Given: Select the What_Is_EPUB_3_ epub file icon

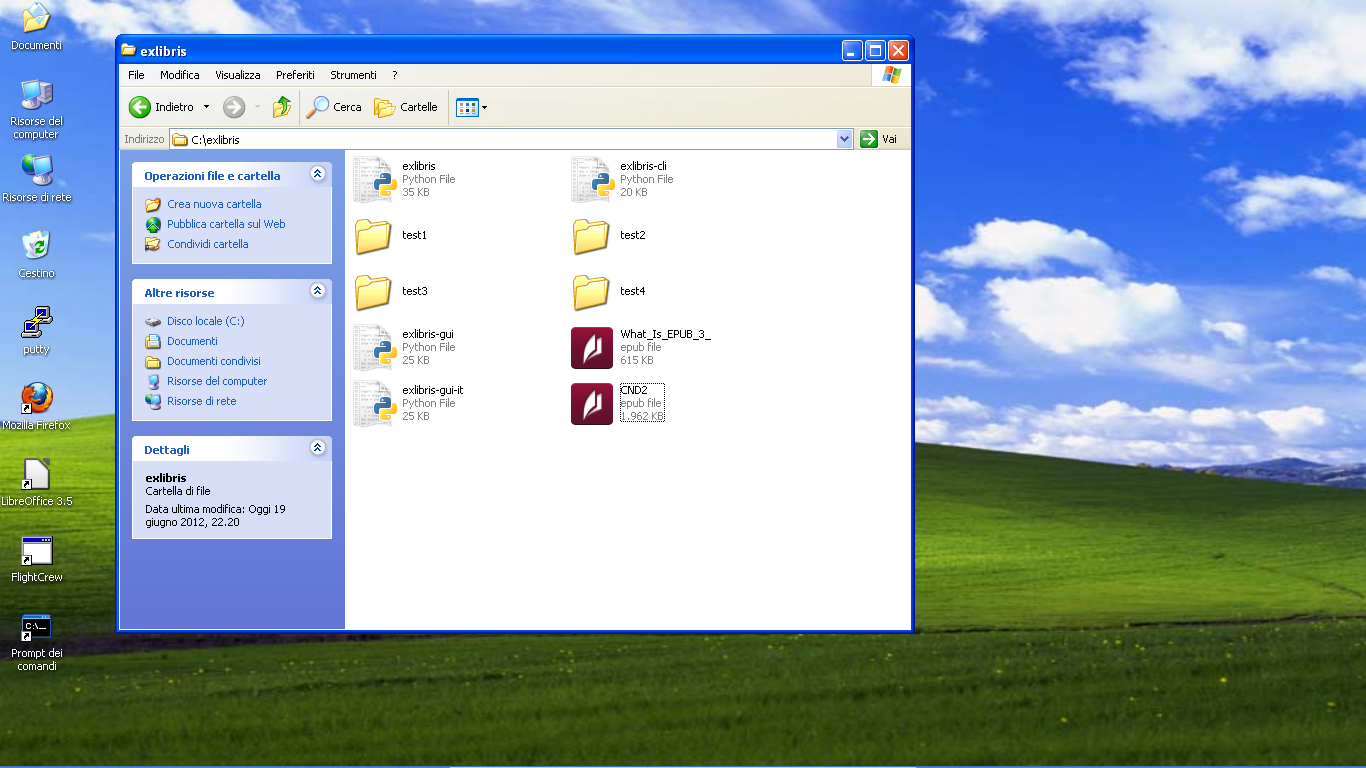Looking at the screenshot, I should coord(592,347).
